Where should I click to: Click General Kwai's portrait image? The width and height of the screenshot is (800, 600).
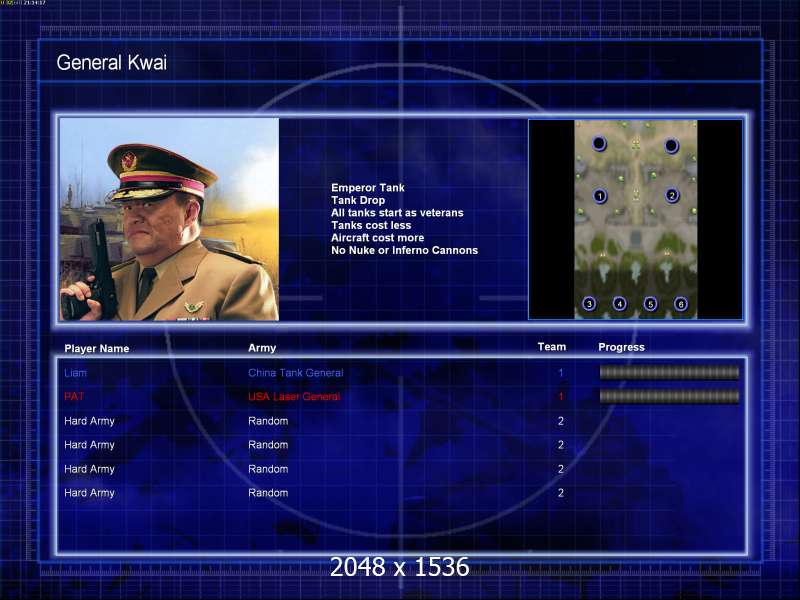tap(169, 219)
